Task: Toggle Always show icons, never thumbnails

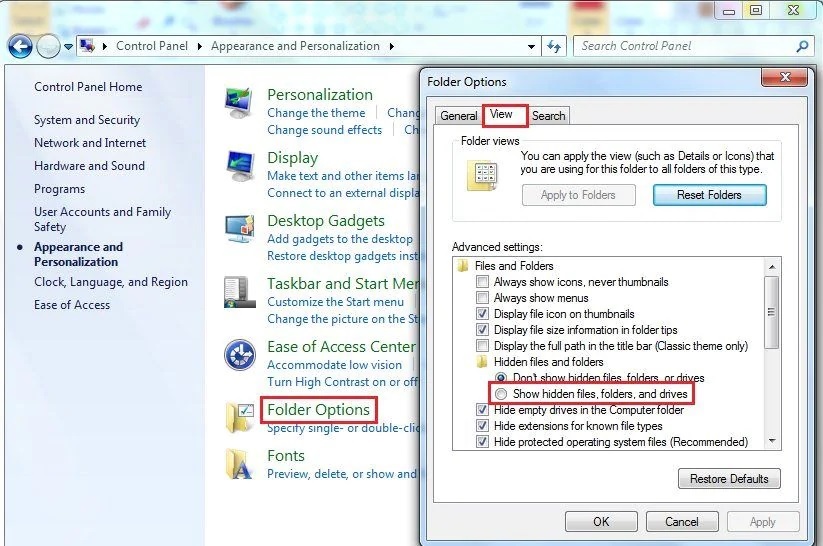Action: [x=482, y=282]
